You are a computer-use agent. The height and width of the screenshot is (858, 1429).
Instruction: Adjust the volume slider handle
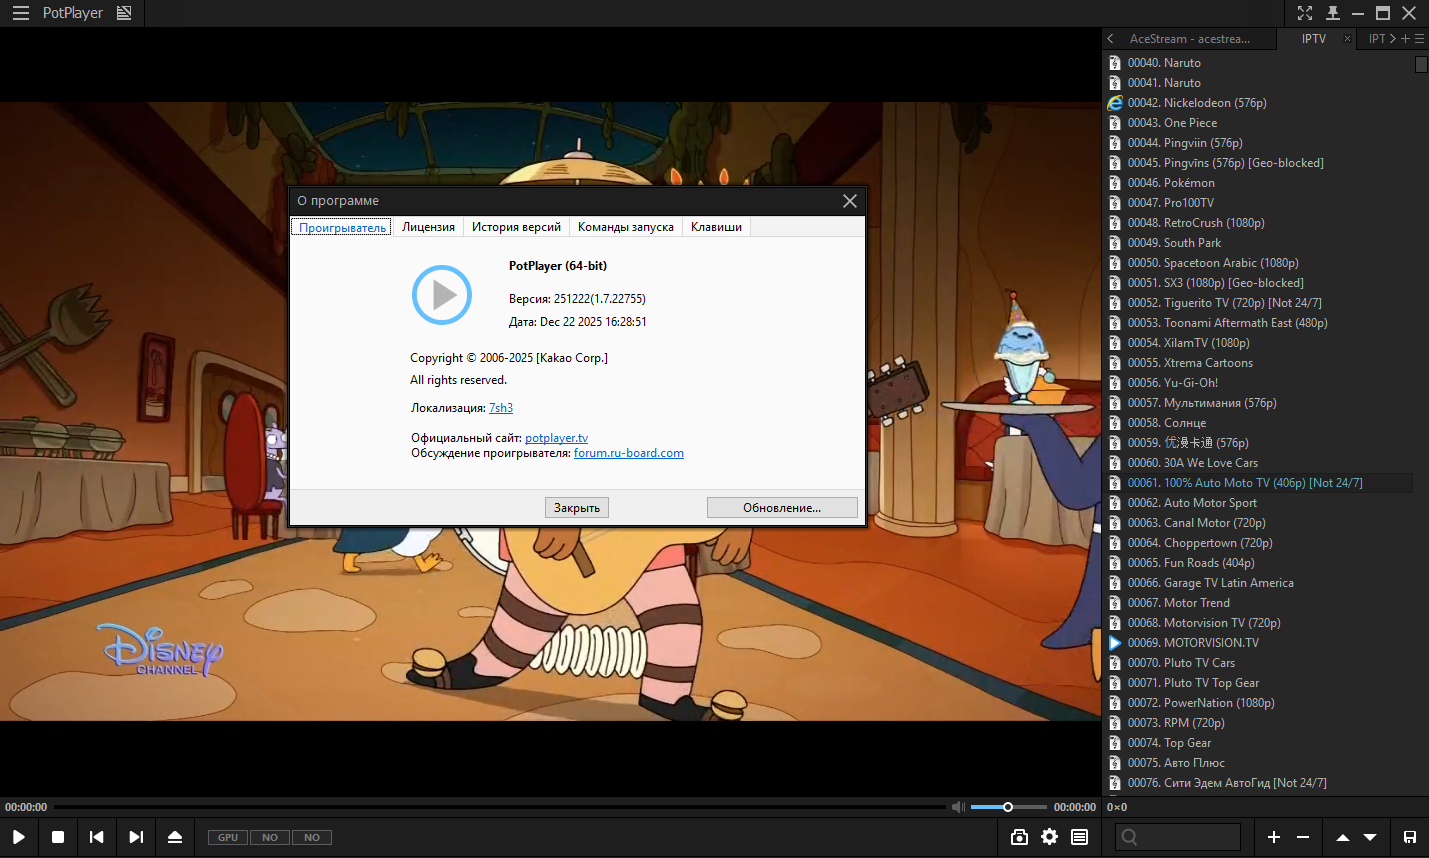[1008, 807]
